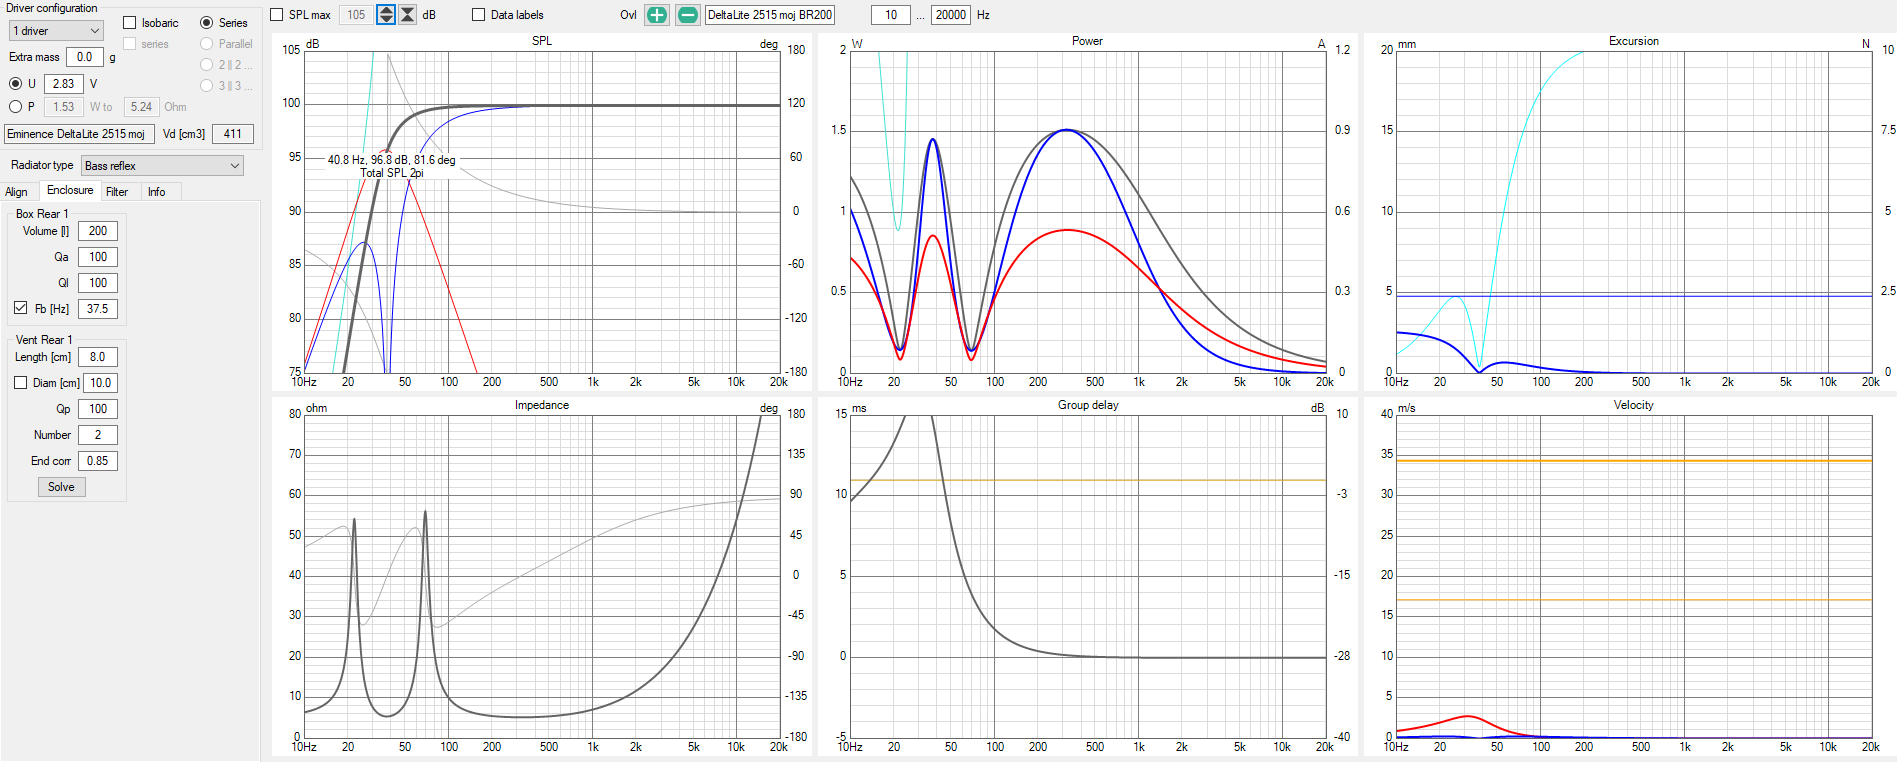The width and height of the screenshot is (1897, 775).
Task: Click the 'Vent Rear 1' group label
Action: coord(44,340)
